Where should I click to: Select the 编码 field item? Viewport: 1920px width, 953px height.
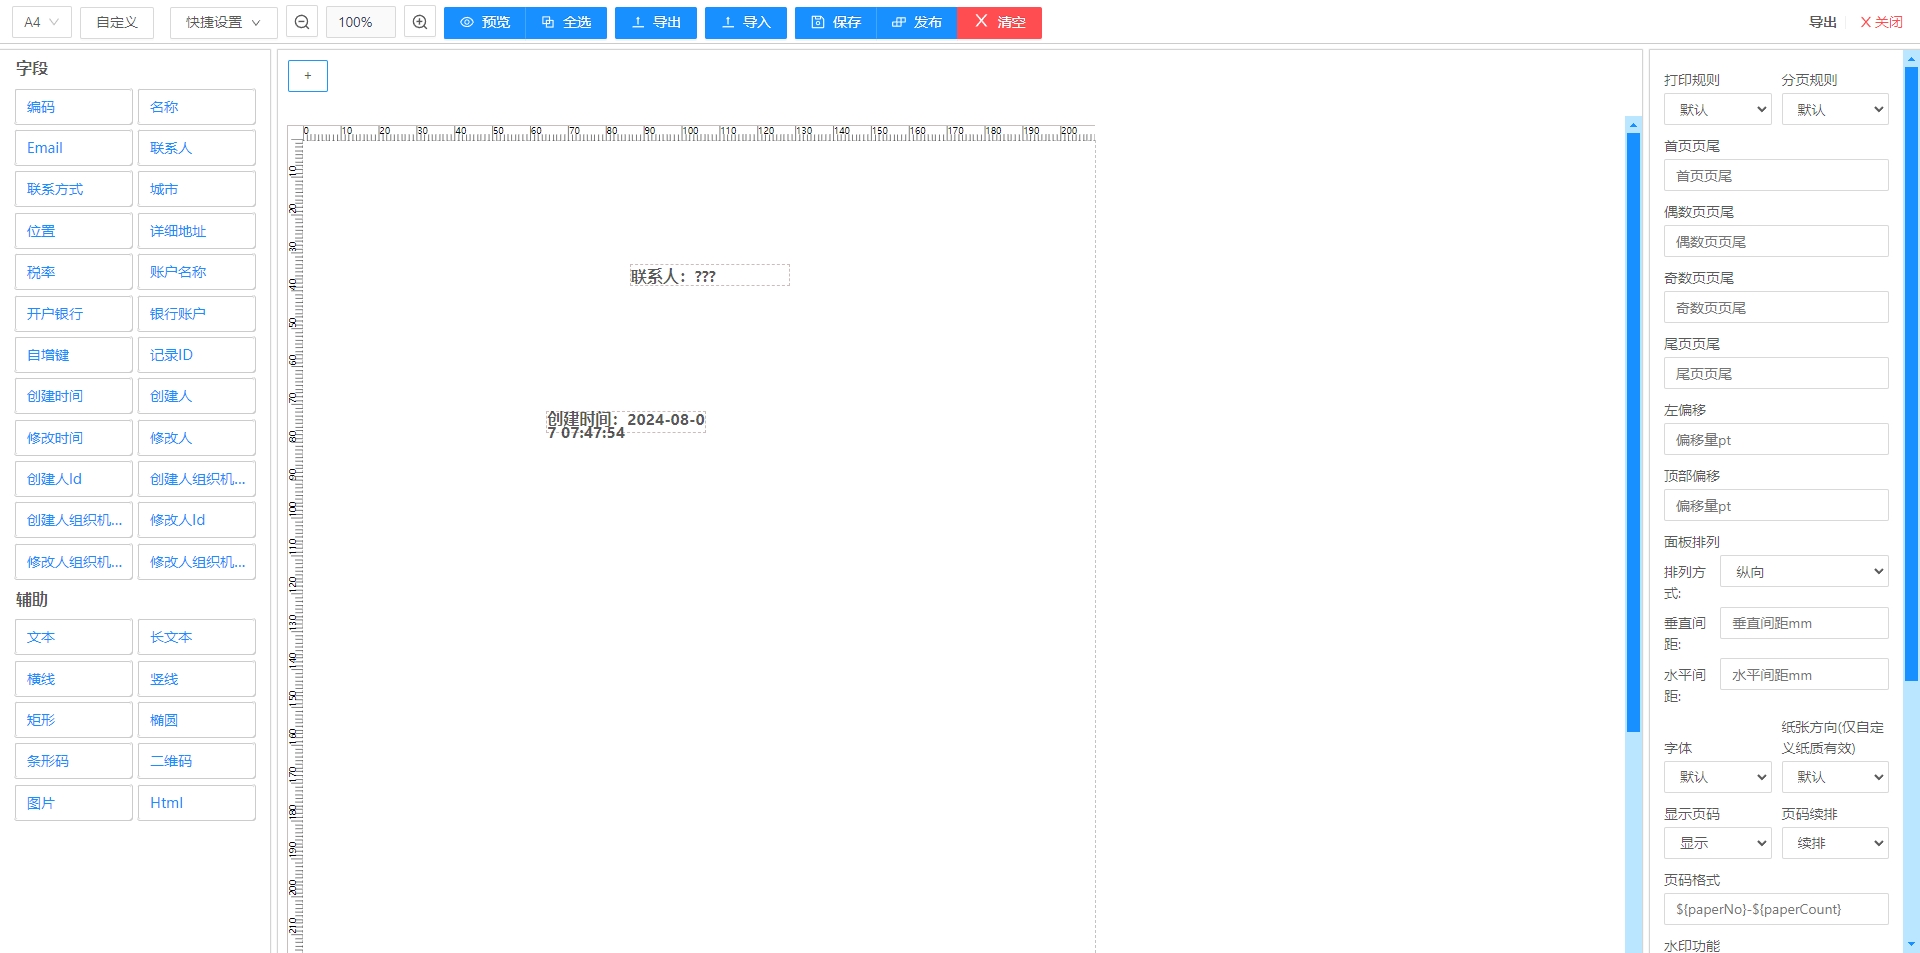pos(74,107)
